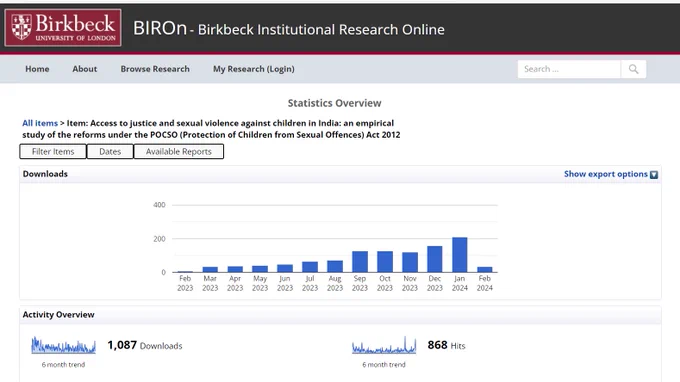Viewport: 680px width, 382px height.
Task: Click into the Search input field
Action: pos(569,69)
